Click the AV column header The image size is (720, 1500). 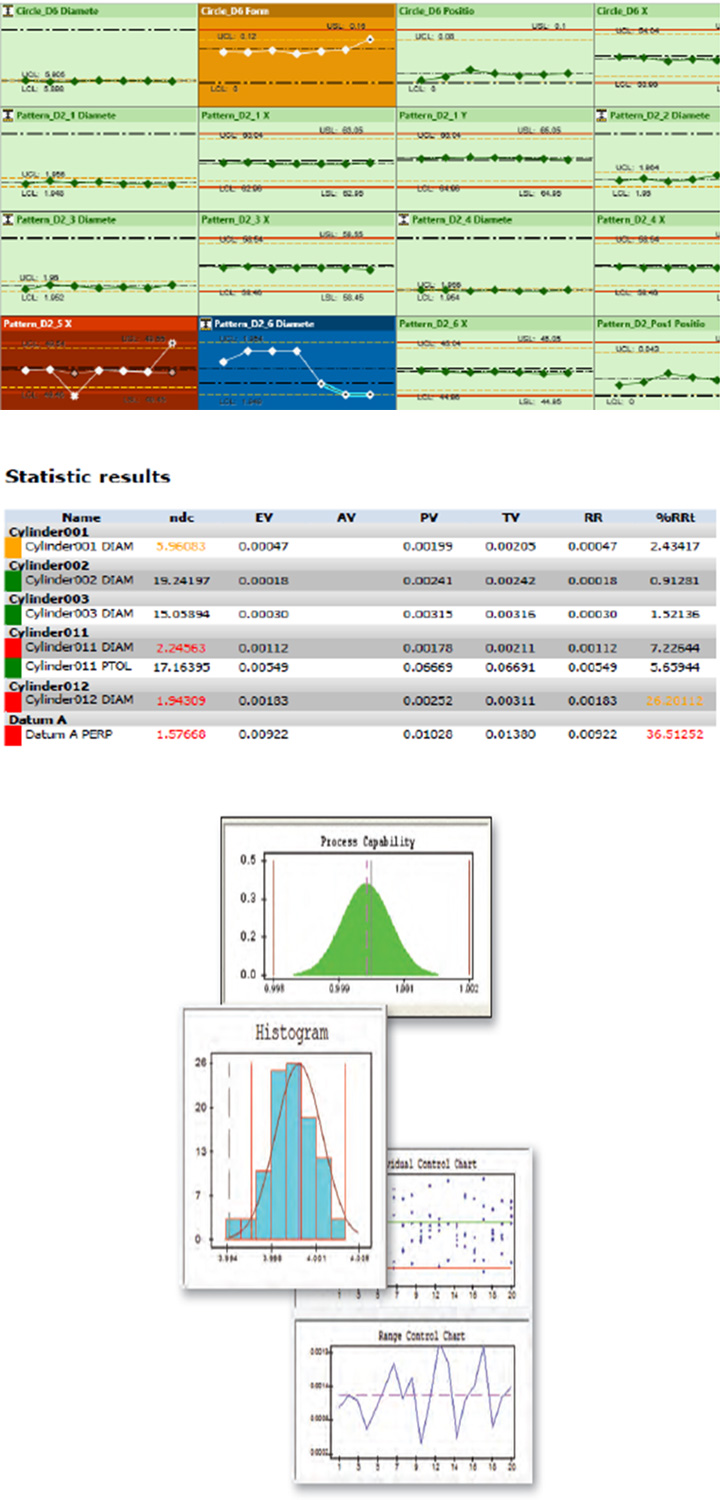(x=346, y=518)
